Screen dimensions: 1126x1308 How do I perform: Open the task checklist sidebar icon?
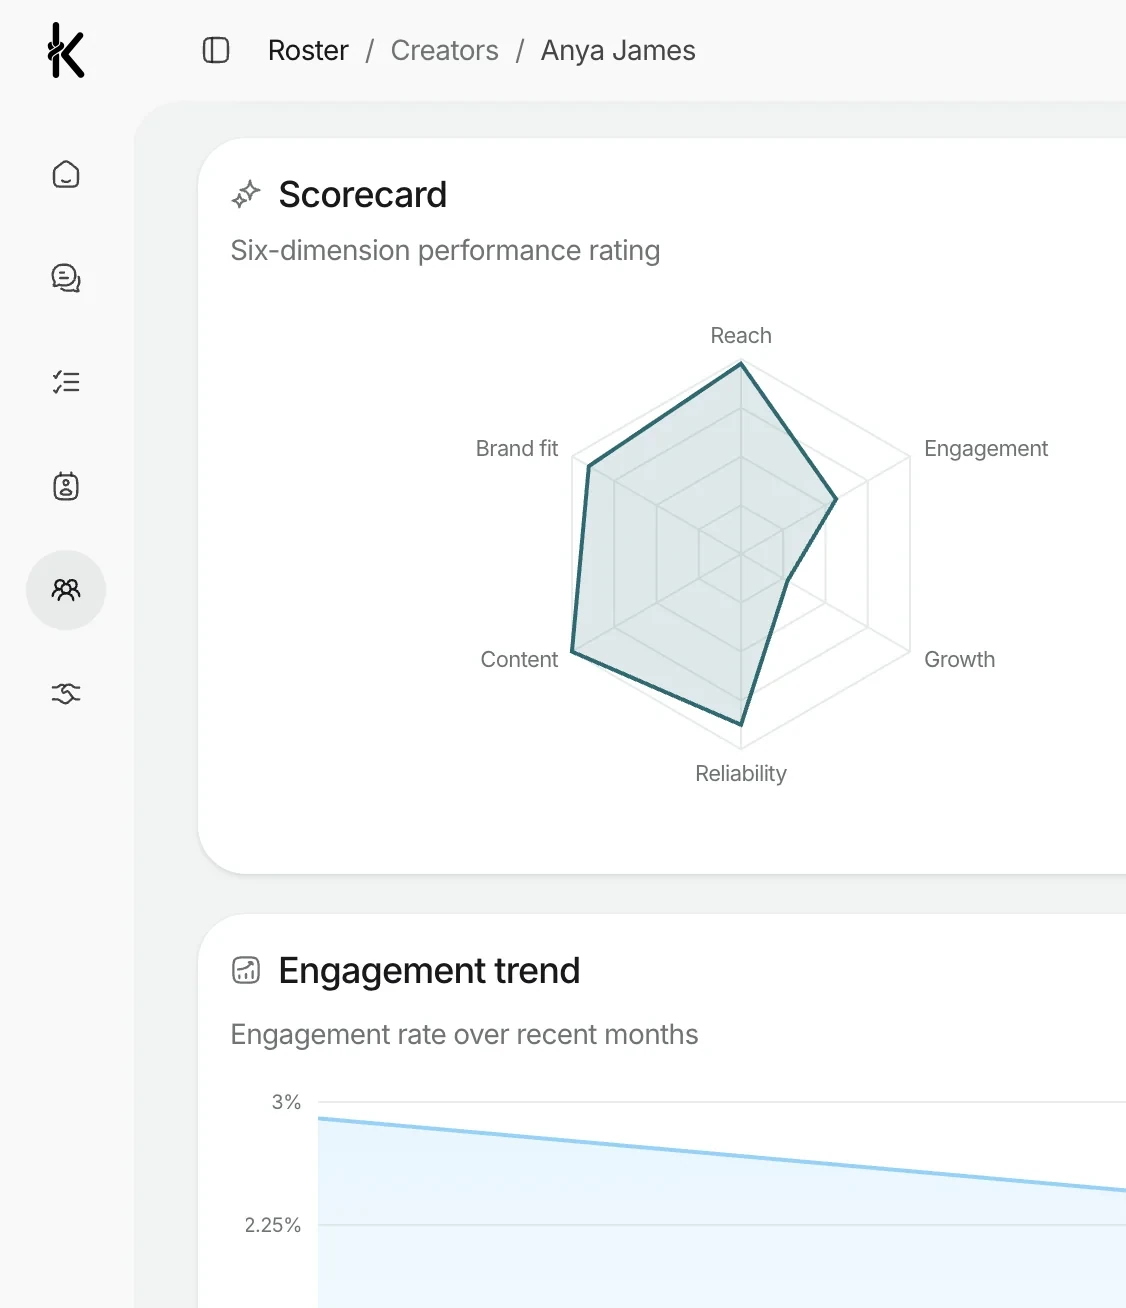click(x=66, y=382)
